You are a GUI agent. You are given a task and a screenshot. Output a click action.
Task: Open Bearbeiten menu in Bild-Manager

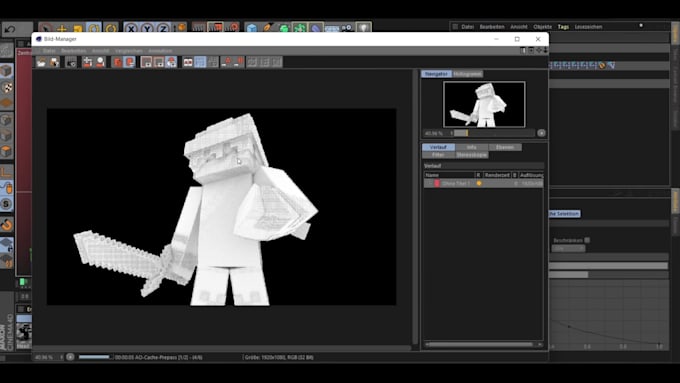click(73, 51)
